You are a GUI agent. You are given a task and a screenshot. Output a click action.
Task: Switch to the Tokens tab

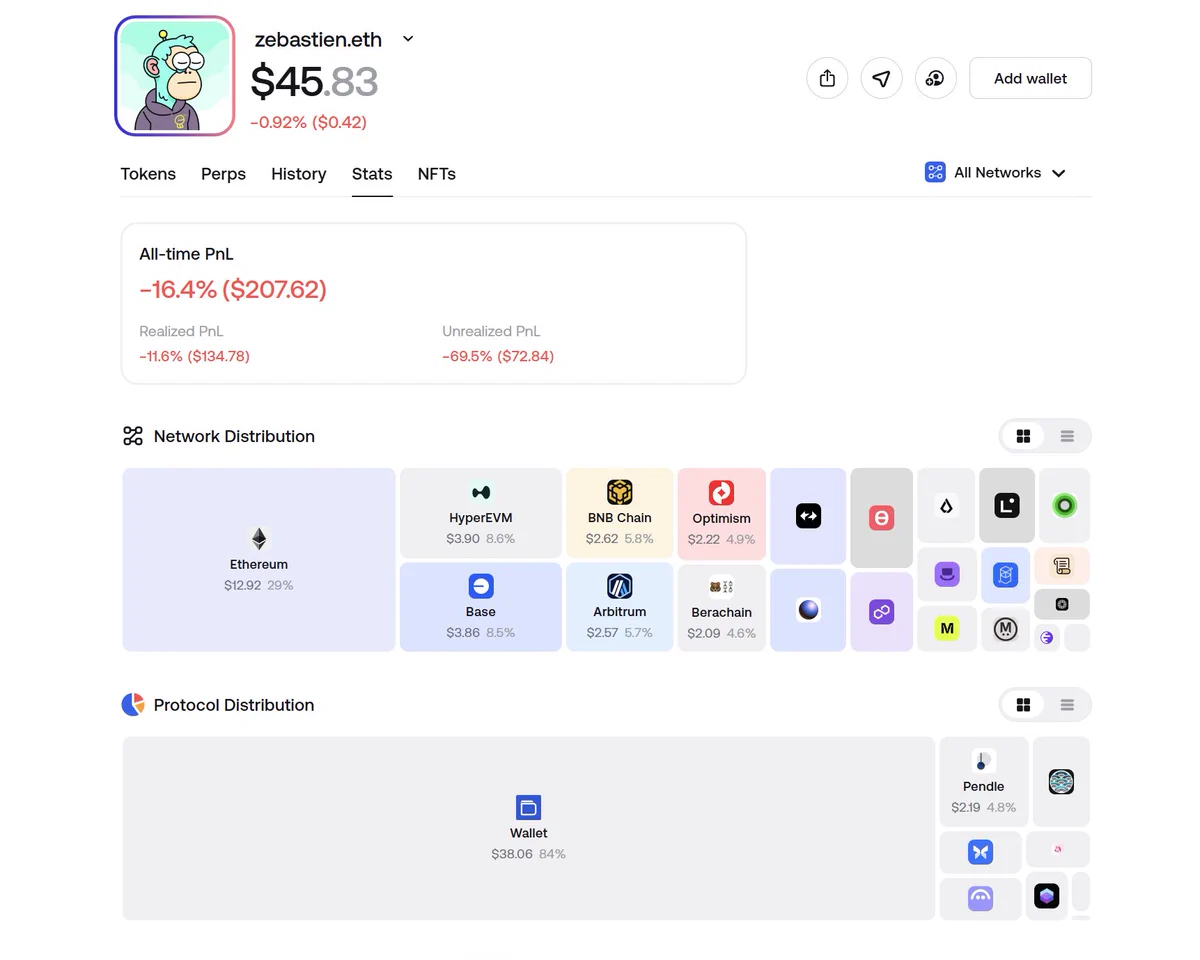click(148, 174)
